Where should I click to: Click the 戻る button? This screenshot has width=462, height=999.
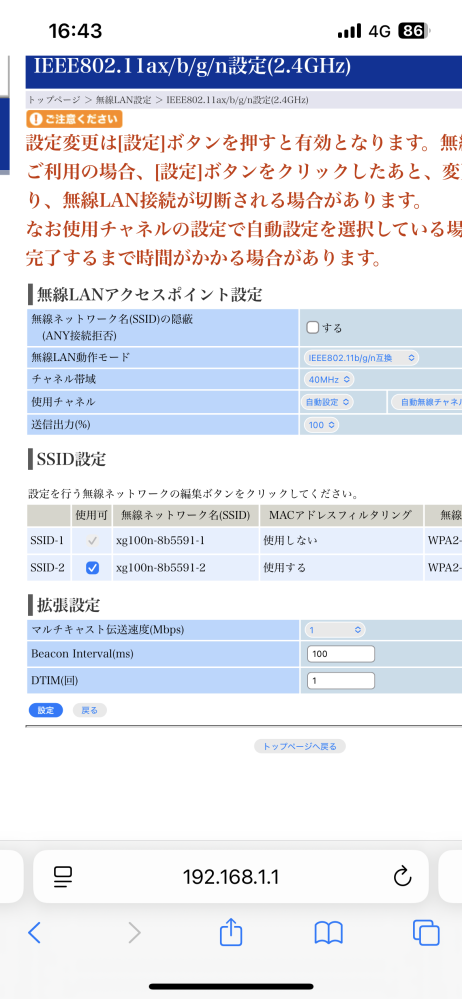coord(90,710)
